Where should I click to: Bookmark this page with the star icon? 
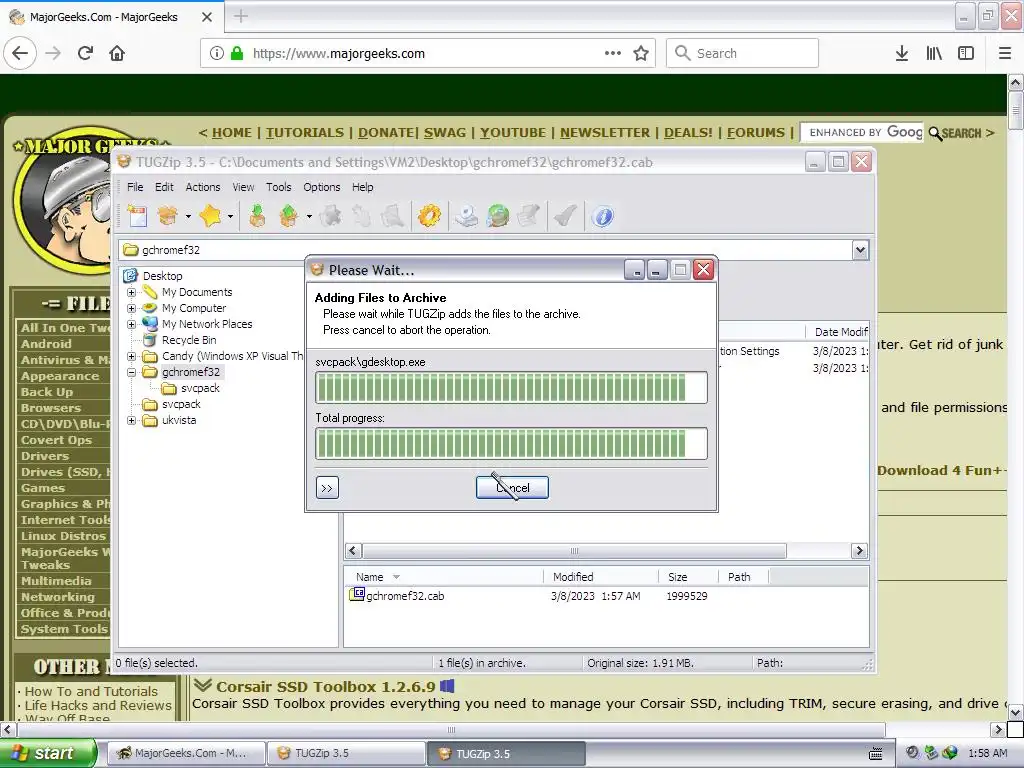(641, 54)
